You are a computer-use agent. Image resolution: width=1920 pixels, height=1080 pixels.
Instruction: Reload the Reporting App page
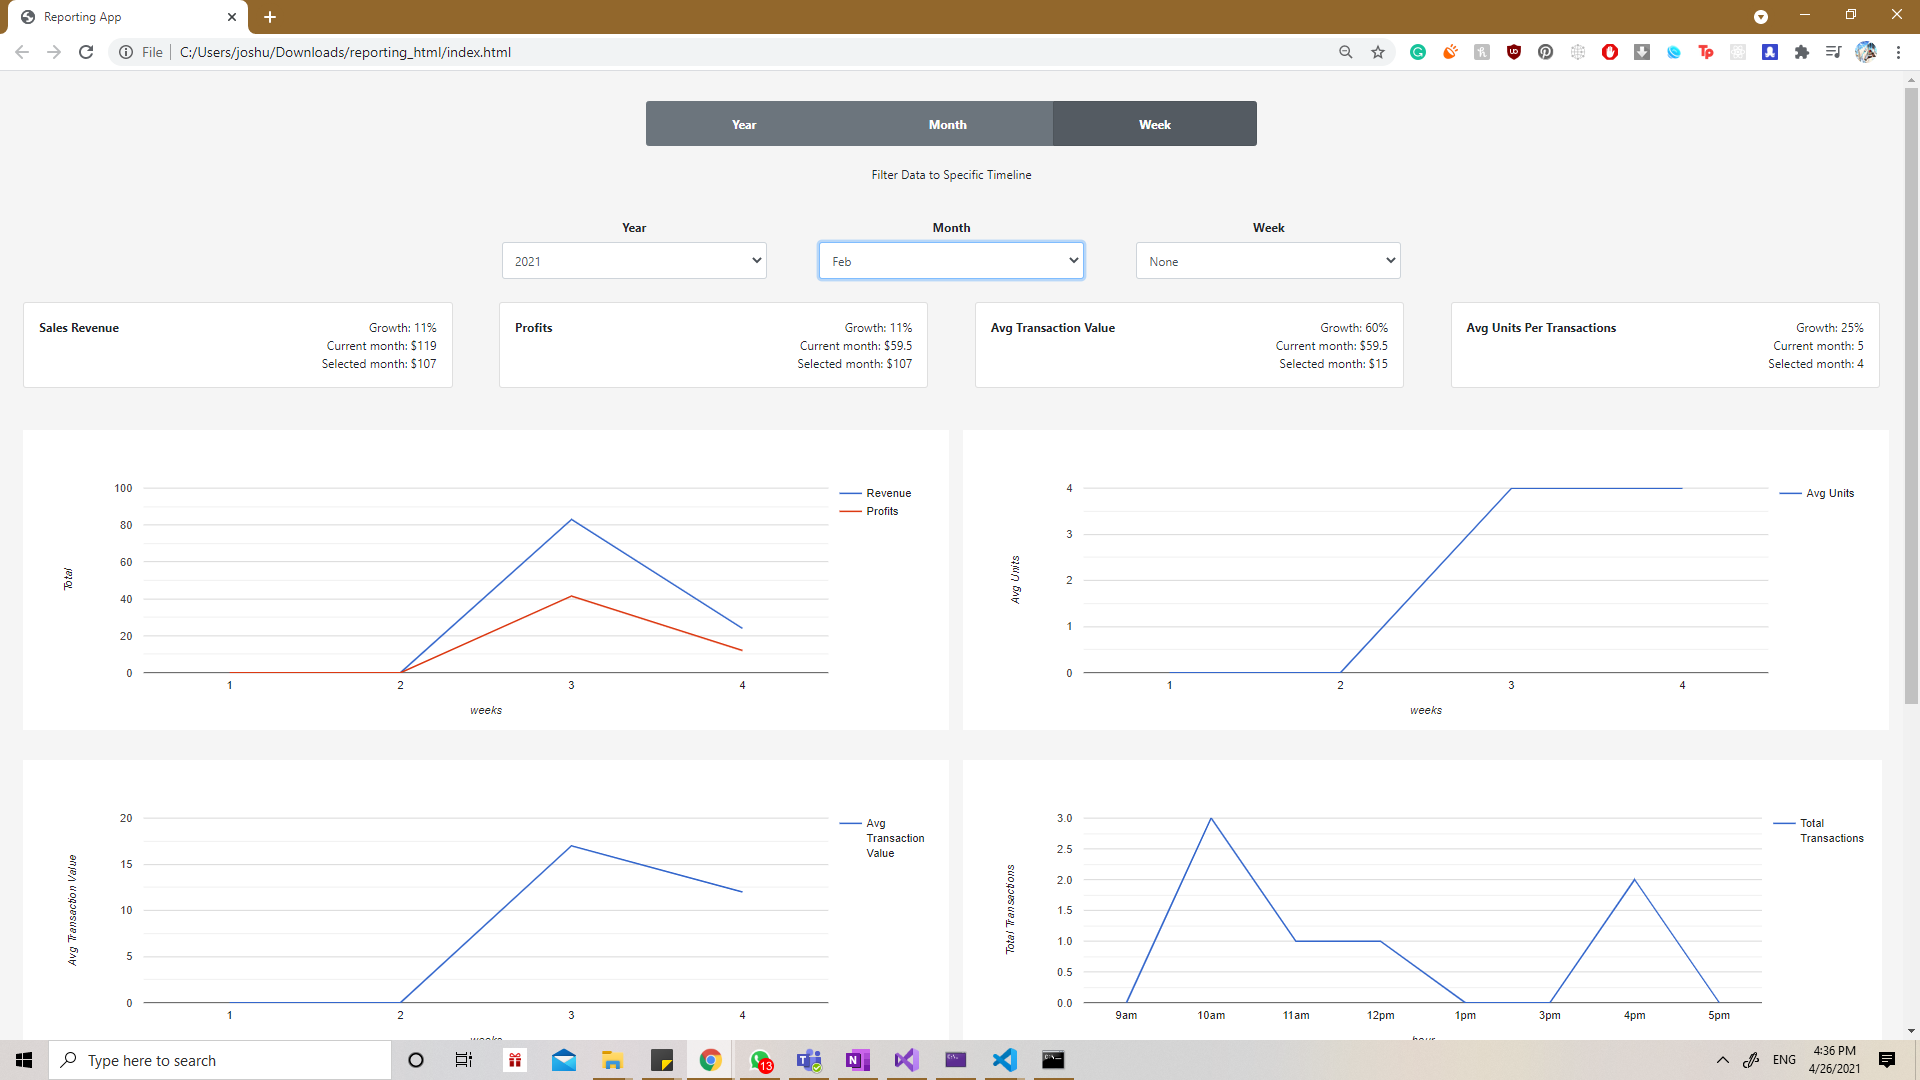(86, 52)
